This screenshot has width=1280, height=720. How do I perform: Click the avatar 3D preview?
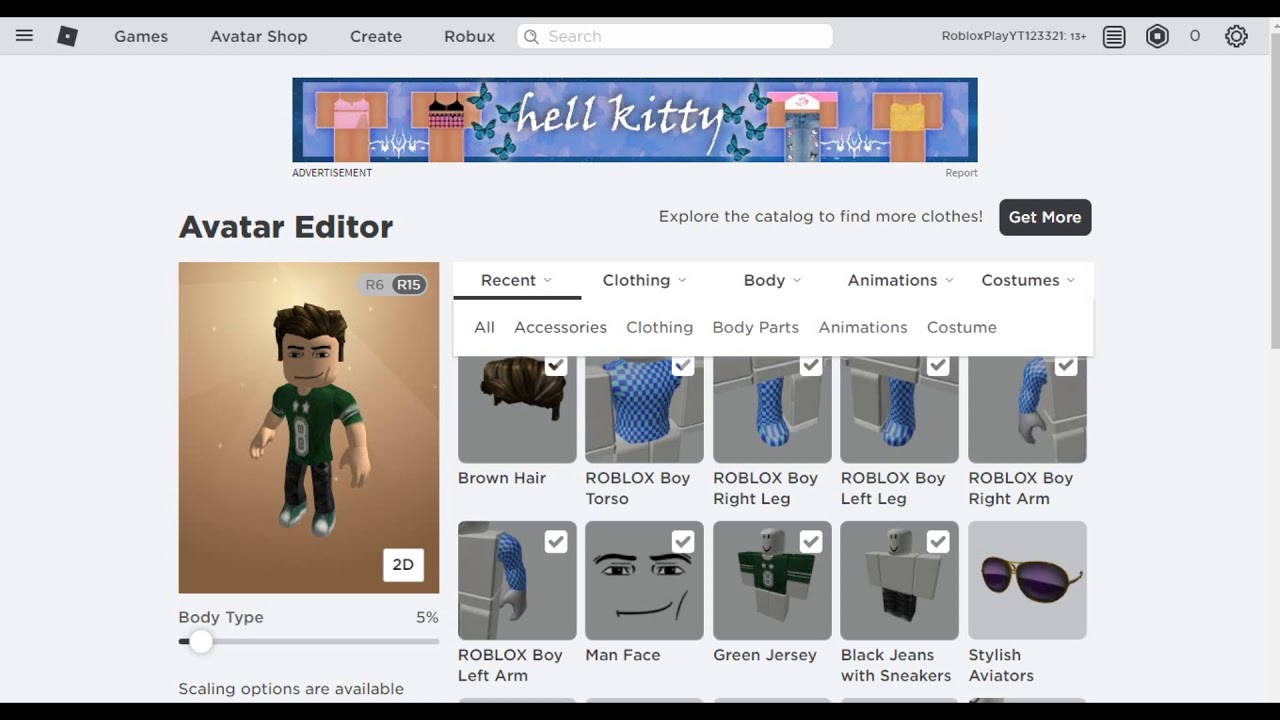[x=309, y=428]
